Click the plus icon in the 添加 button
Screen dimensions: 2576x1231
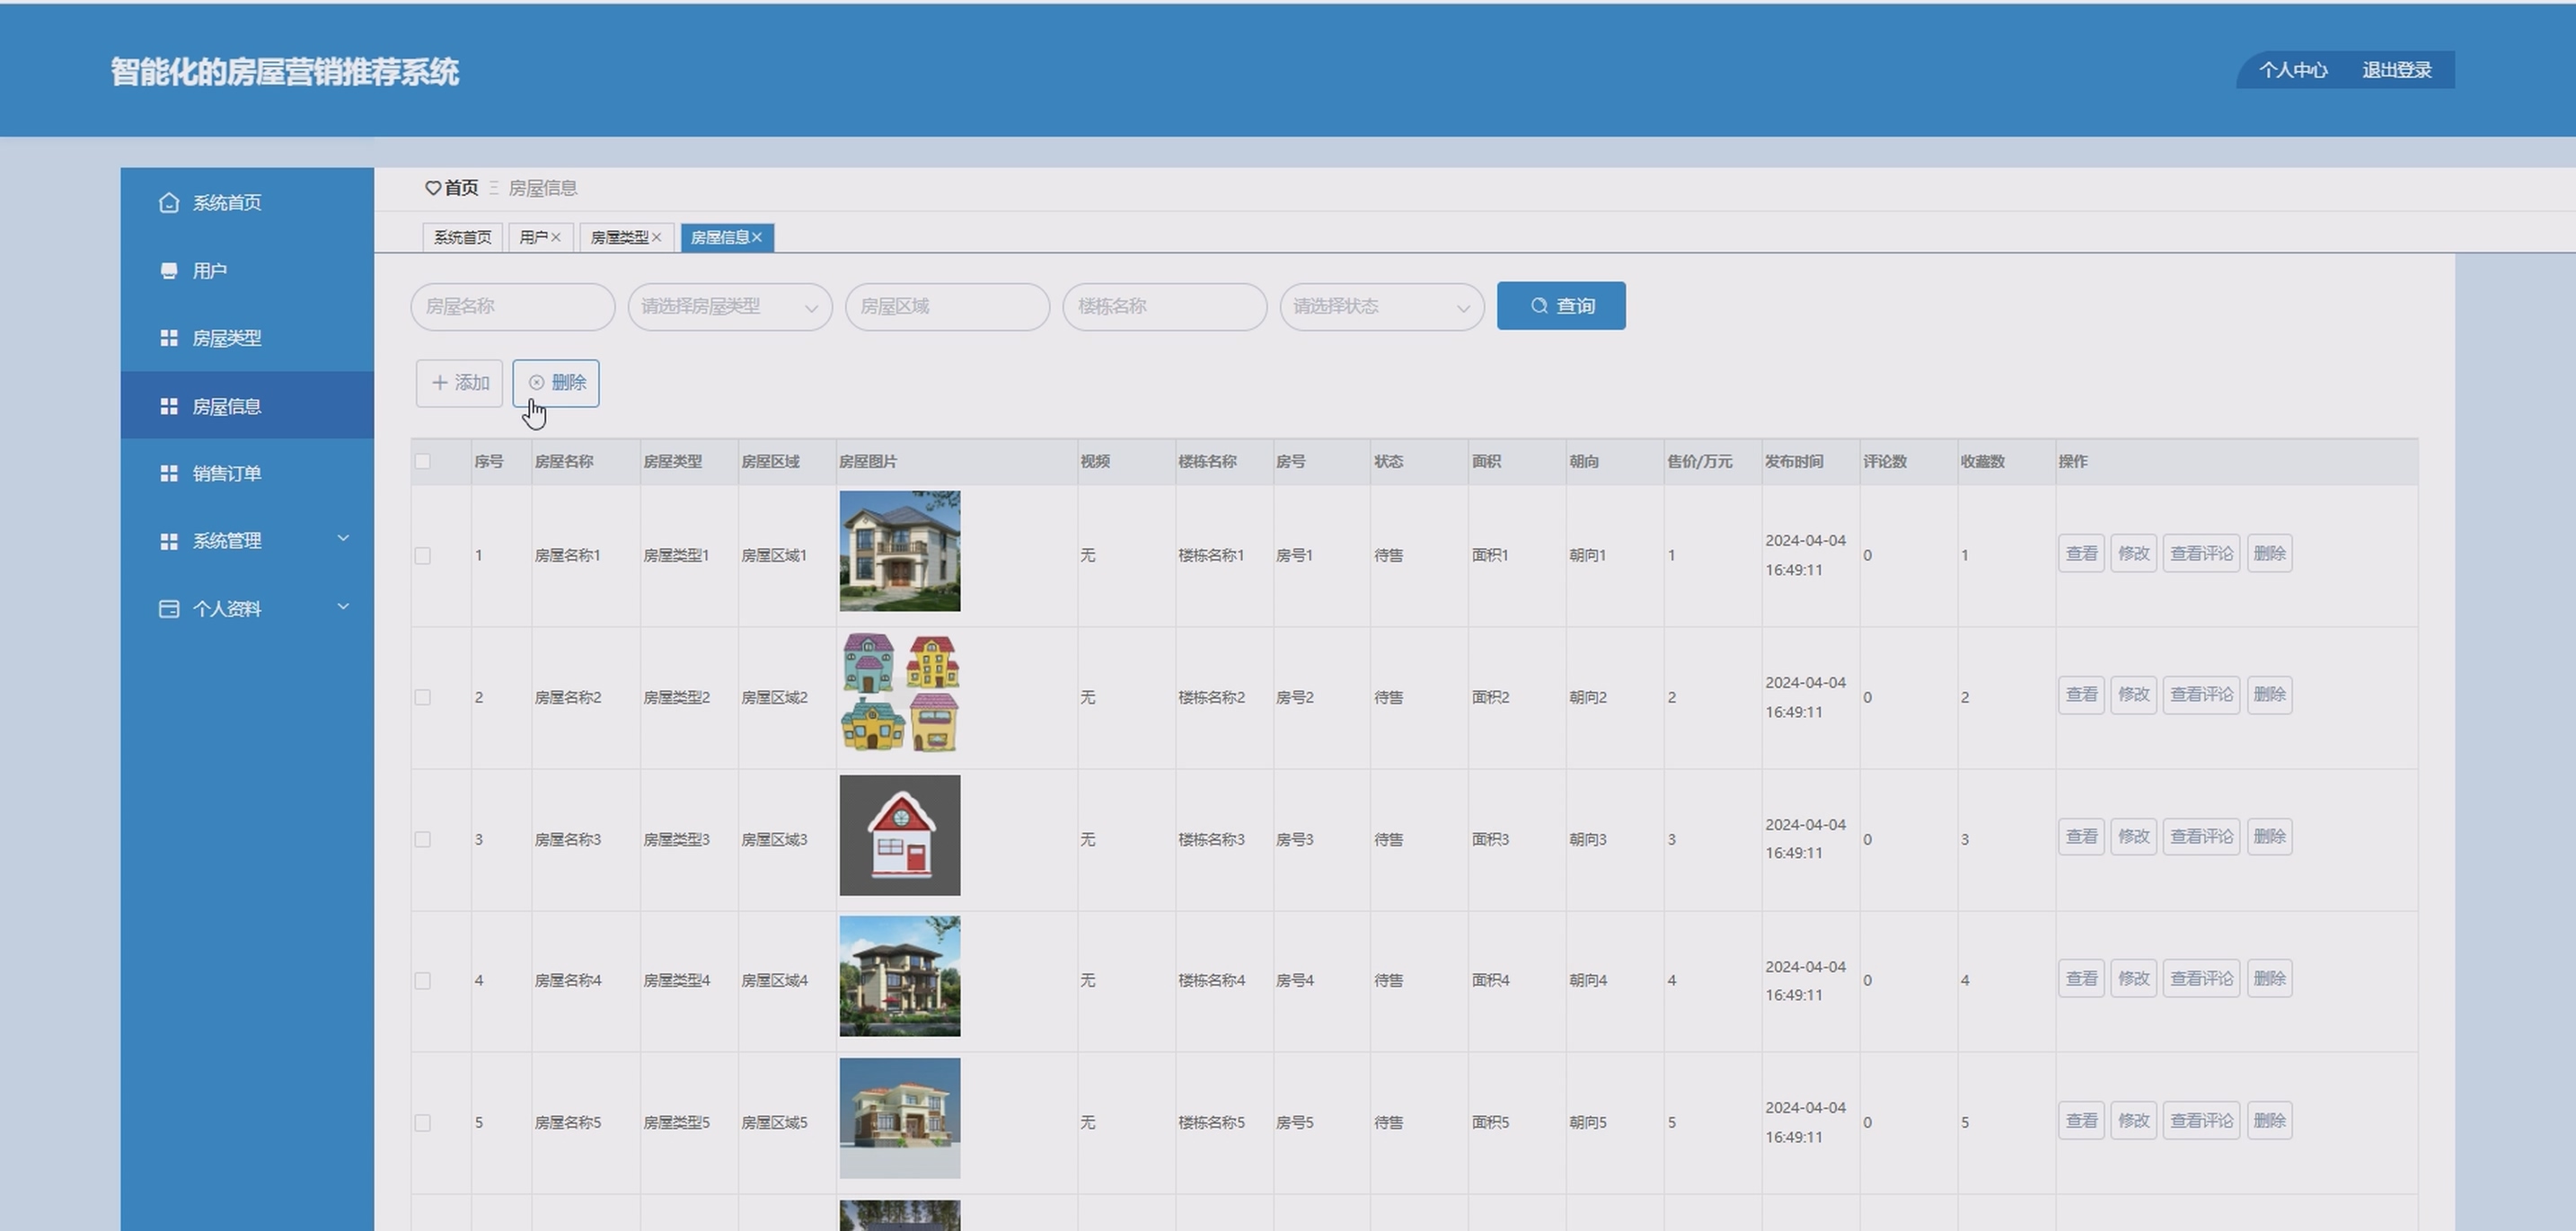[x=439, y=383]
